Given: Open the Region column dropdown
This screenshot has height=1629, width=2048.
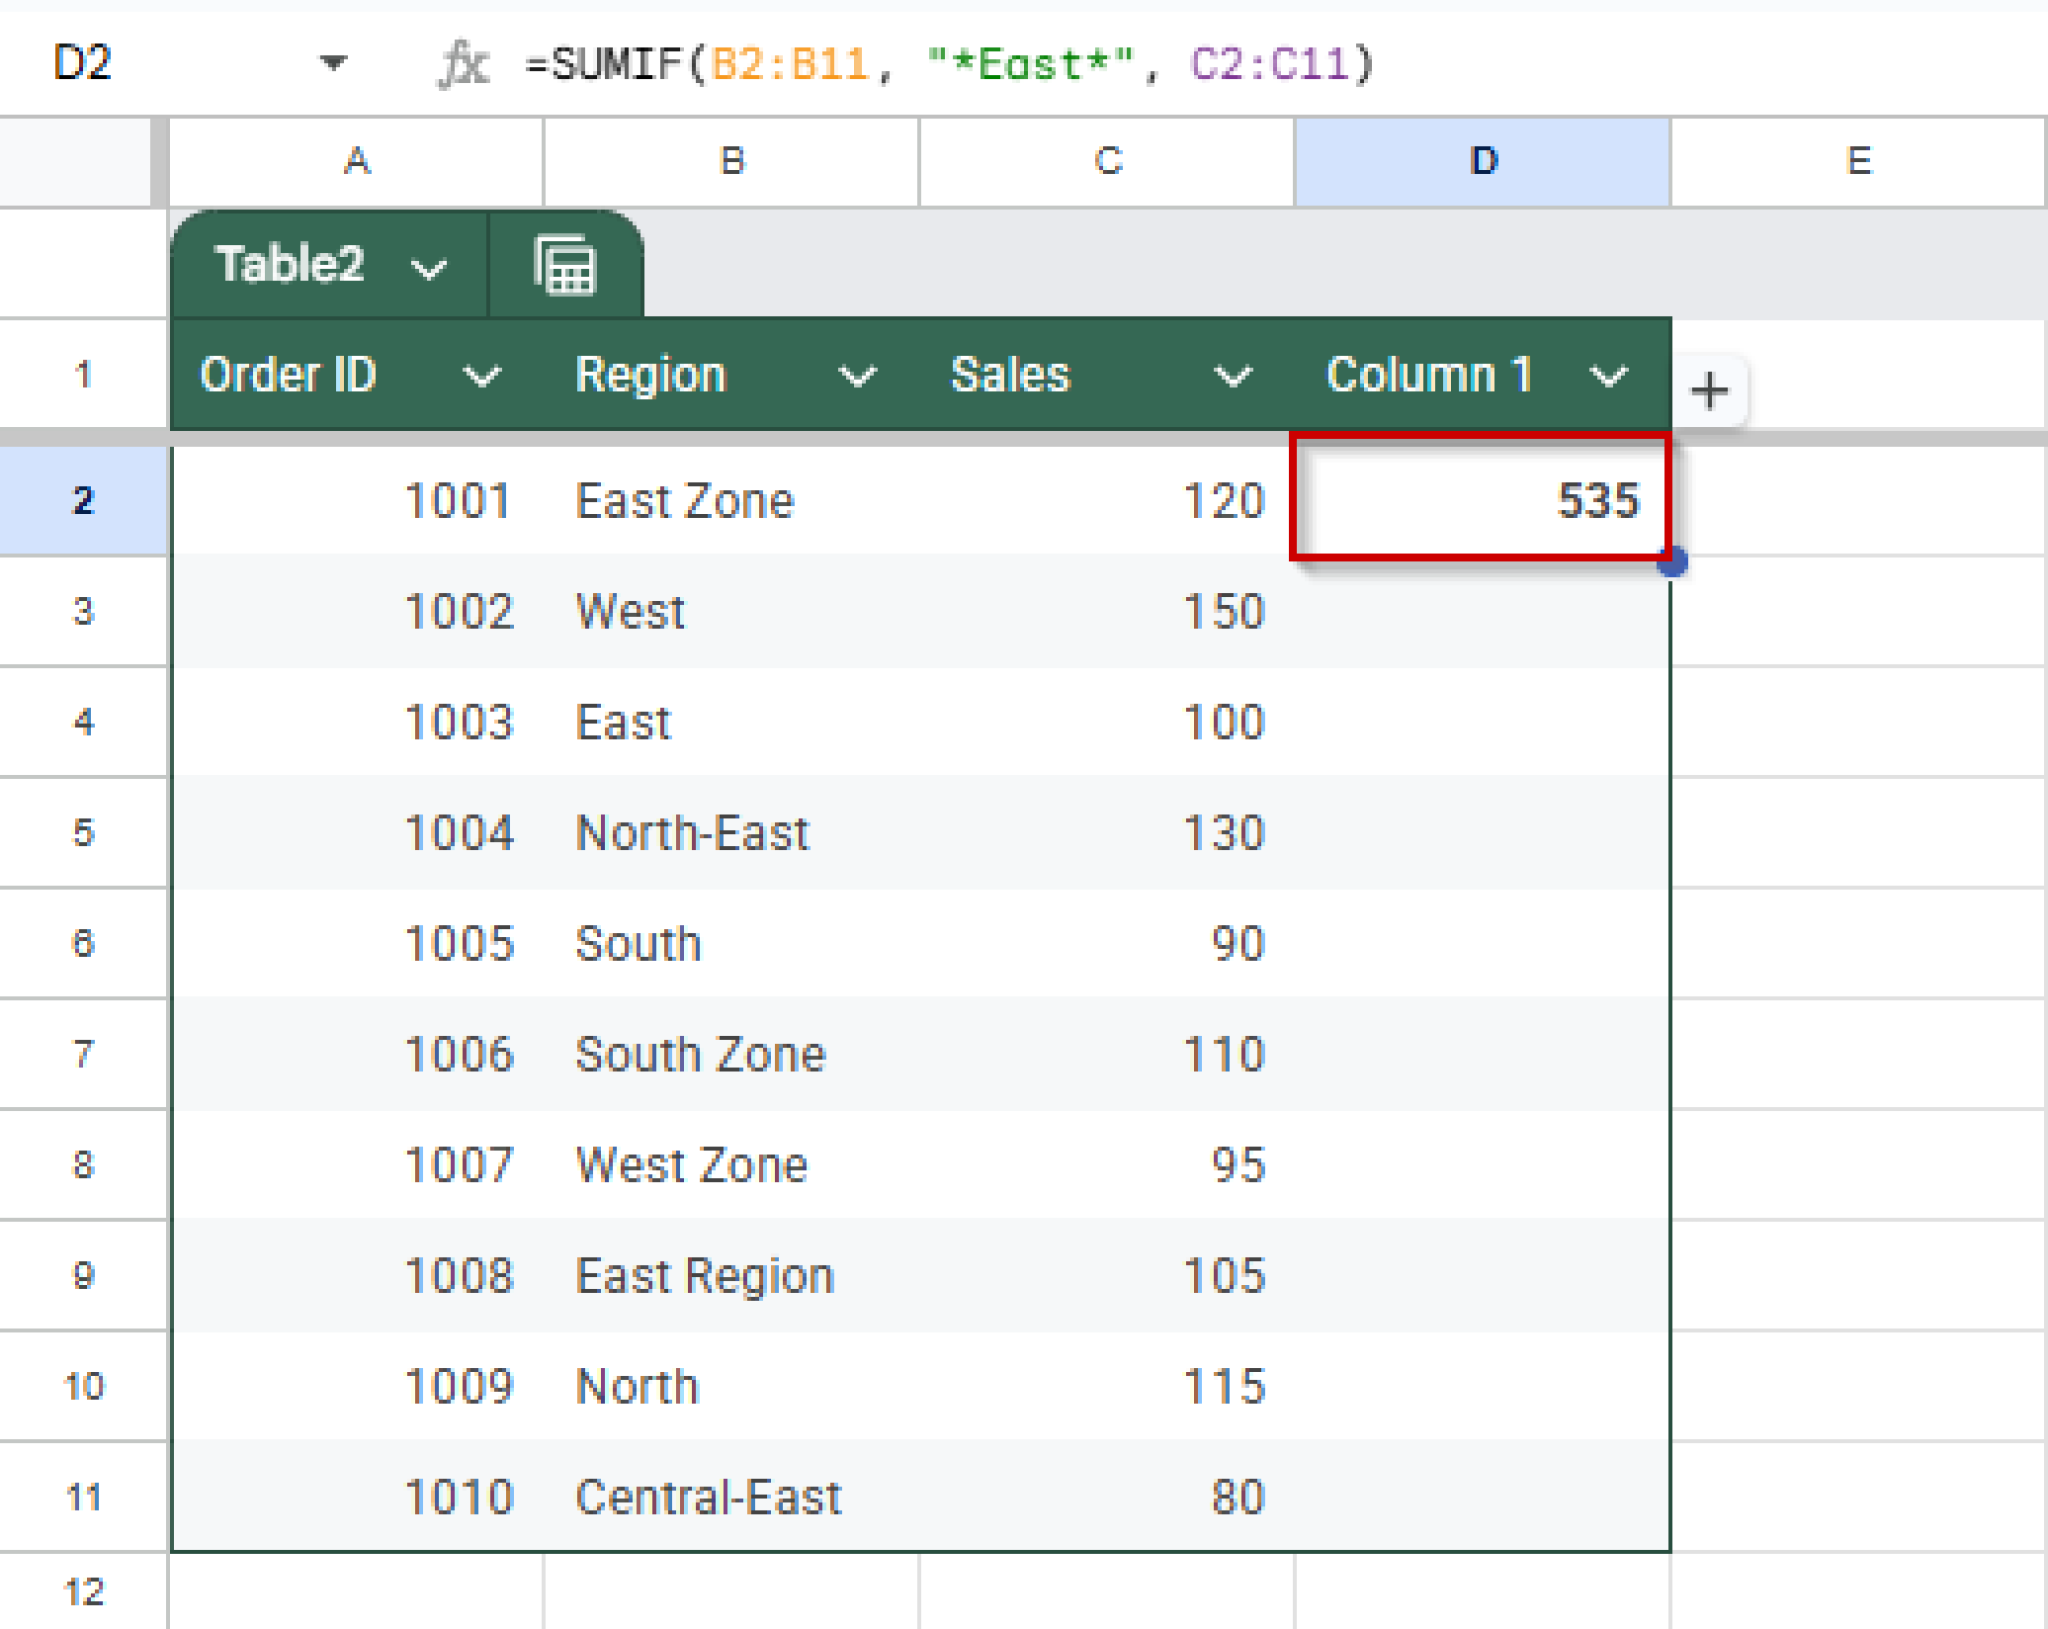Looking at the screenshot, I should (858, 377).
